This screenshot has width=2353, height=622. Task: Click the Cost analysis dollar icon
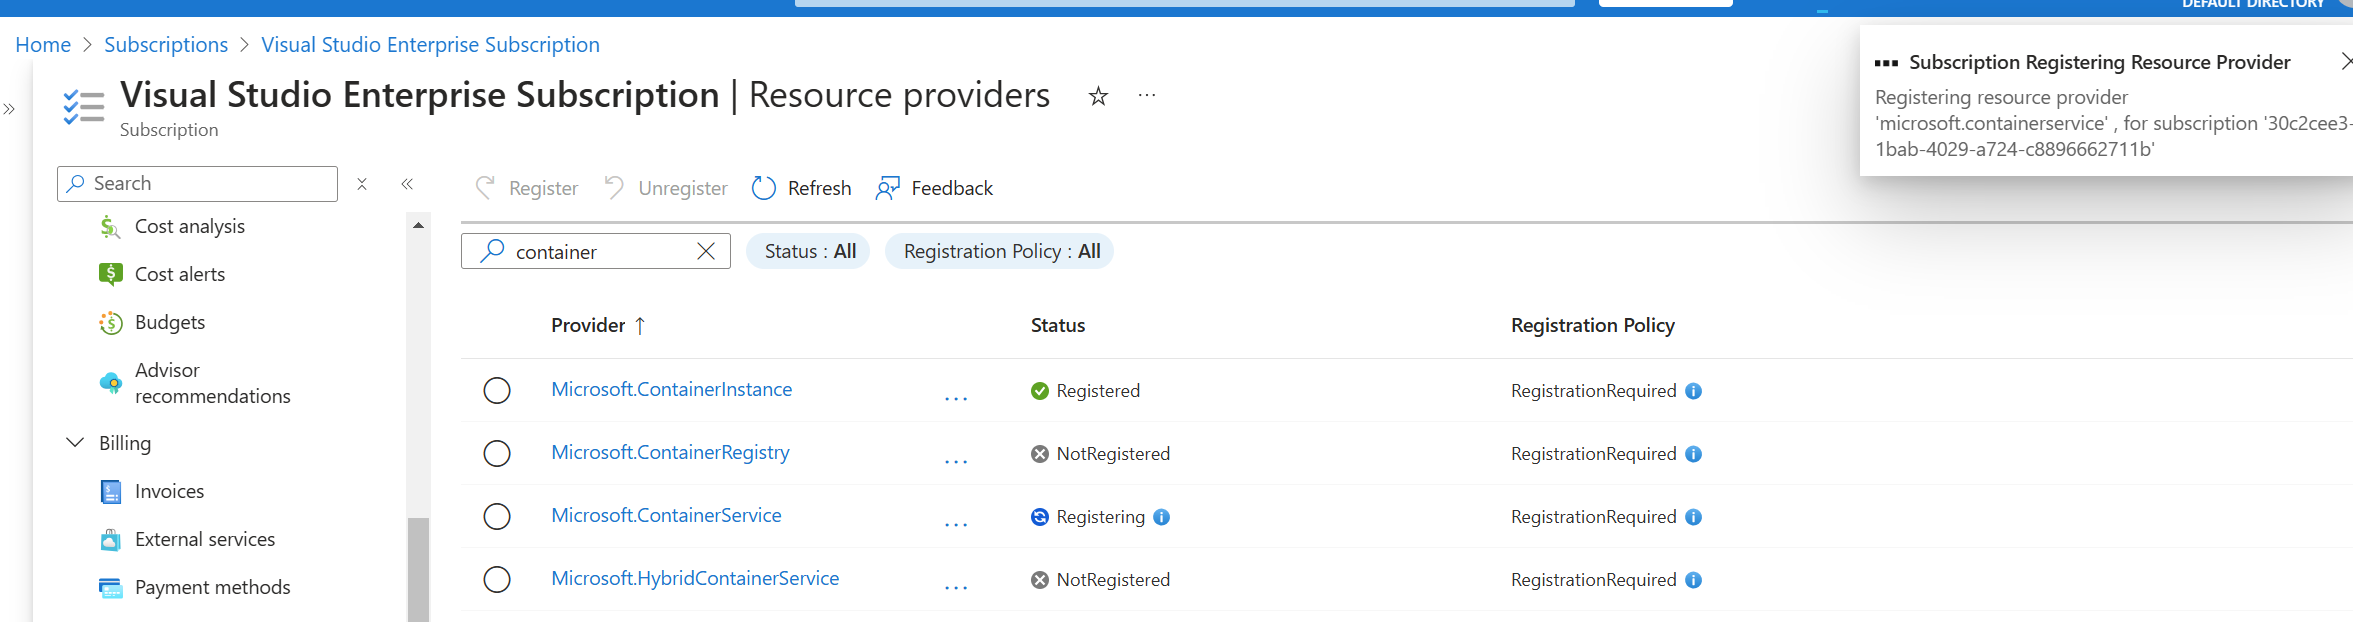click(x=110, y=227)
